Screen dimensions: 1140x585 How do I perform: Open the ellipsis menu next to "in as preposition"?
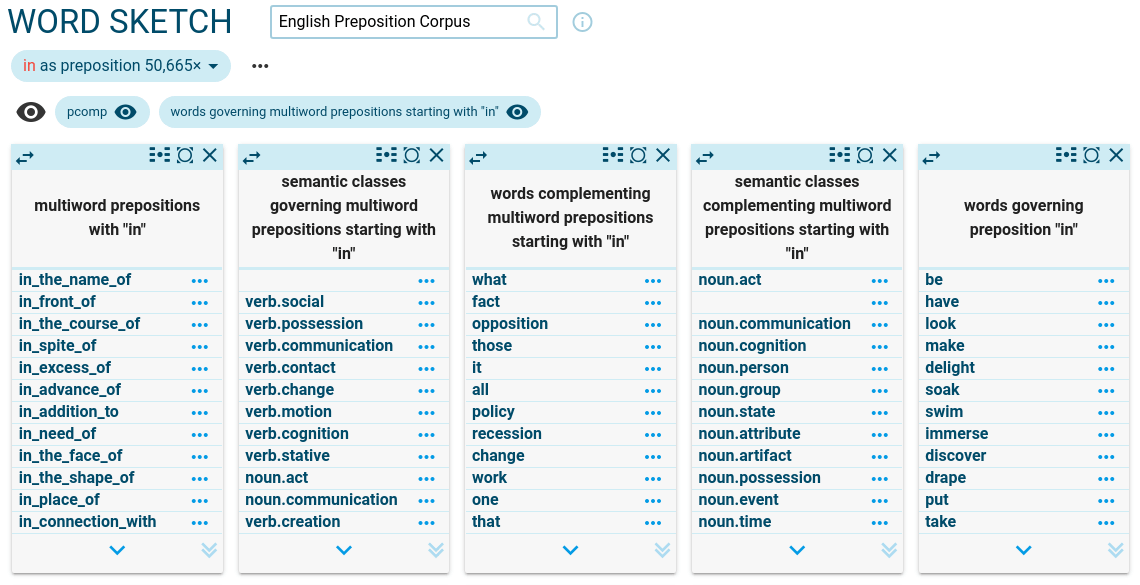[260, 66]
